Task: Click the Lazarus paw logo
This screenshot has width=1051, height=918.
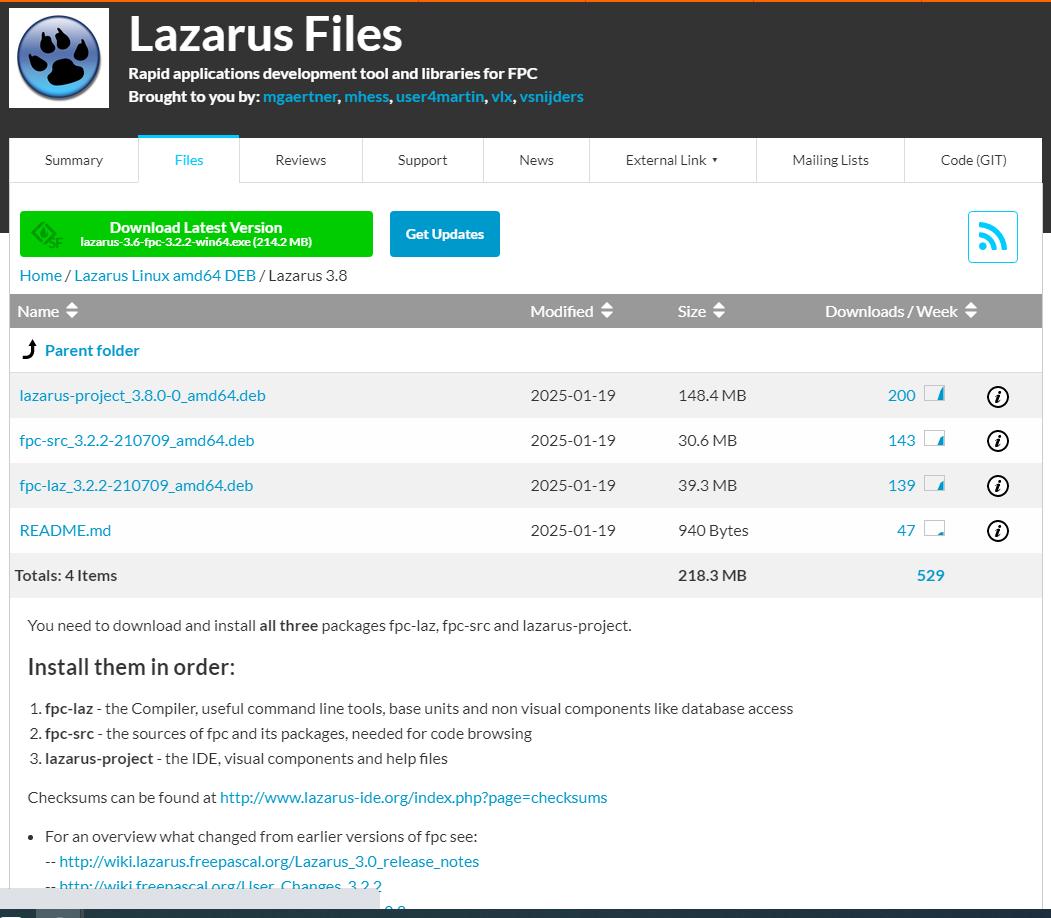Action: point(59,58)
